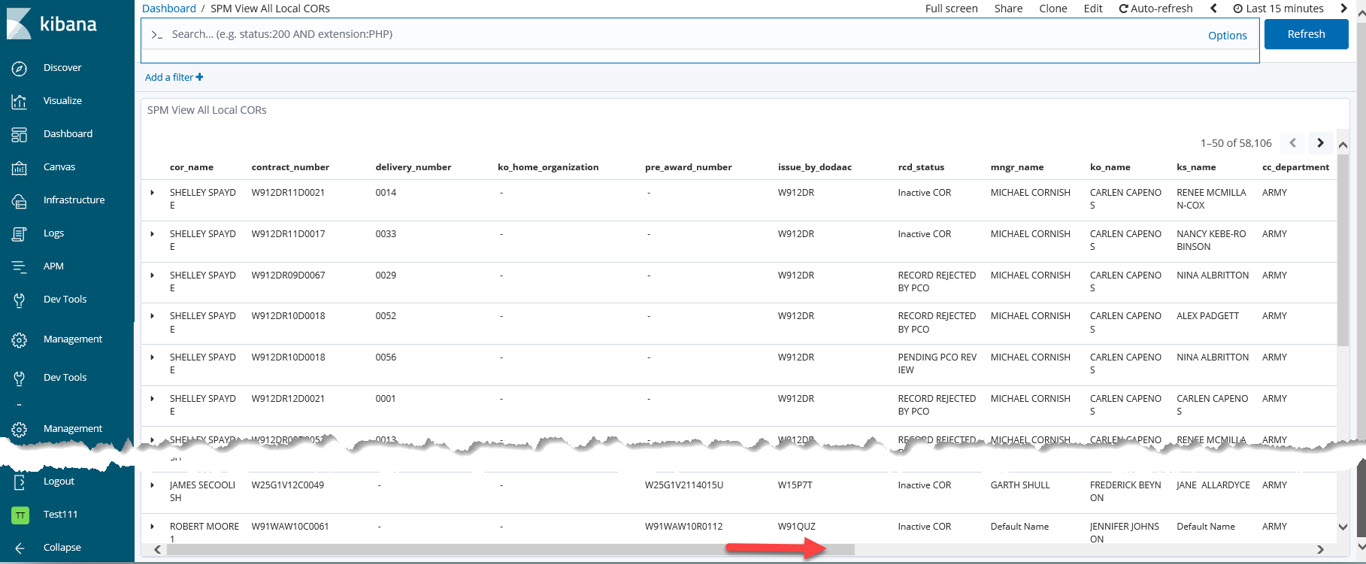
Task: Click the horizontal scrollbar thumb of the table
Action: (512, 549)
